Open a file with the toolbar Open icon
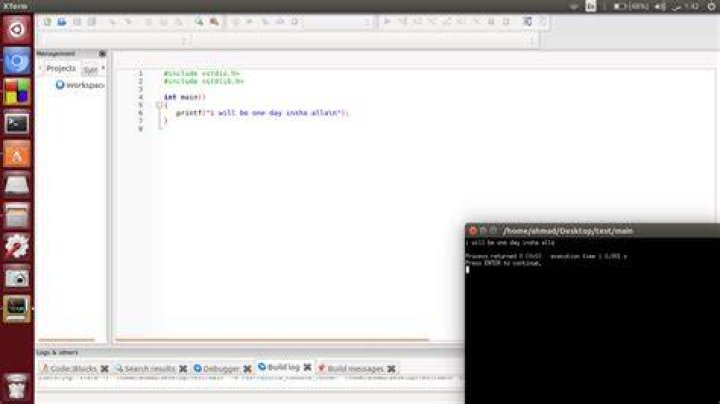The height and width of the screenshot is (404, 720). pos(62,22)
